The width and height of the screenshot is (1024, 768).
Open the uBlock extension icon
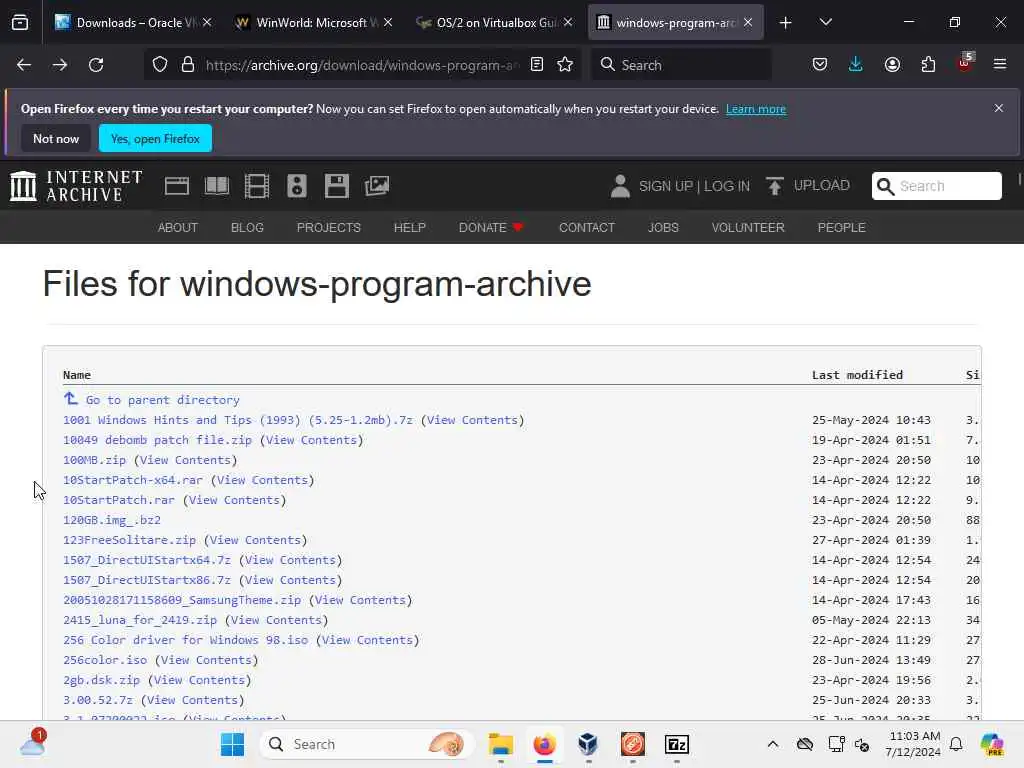[x=965, y=63]
